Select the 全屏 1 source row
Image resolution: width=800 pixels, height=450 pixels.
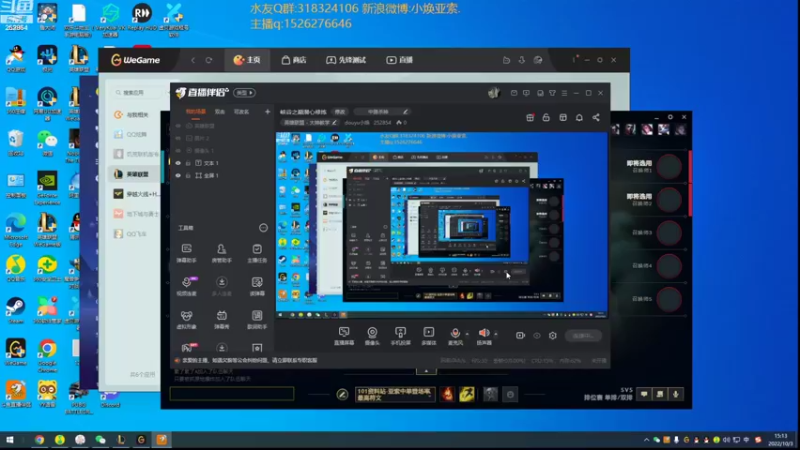(222, 176)
